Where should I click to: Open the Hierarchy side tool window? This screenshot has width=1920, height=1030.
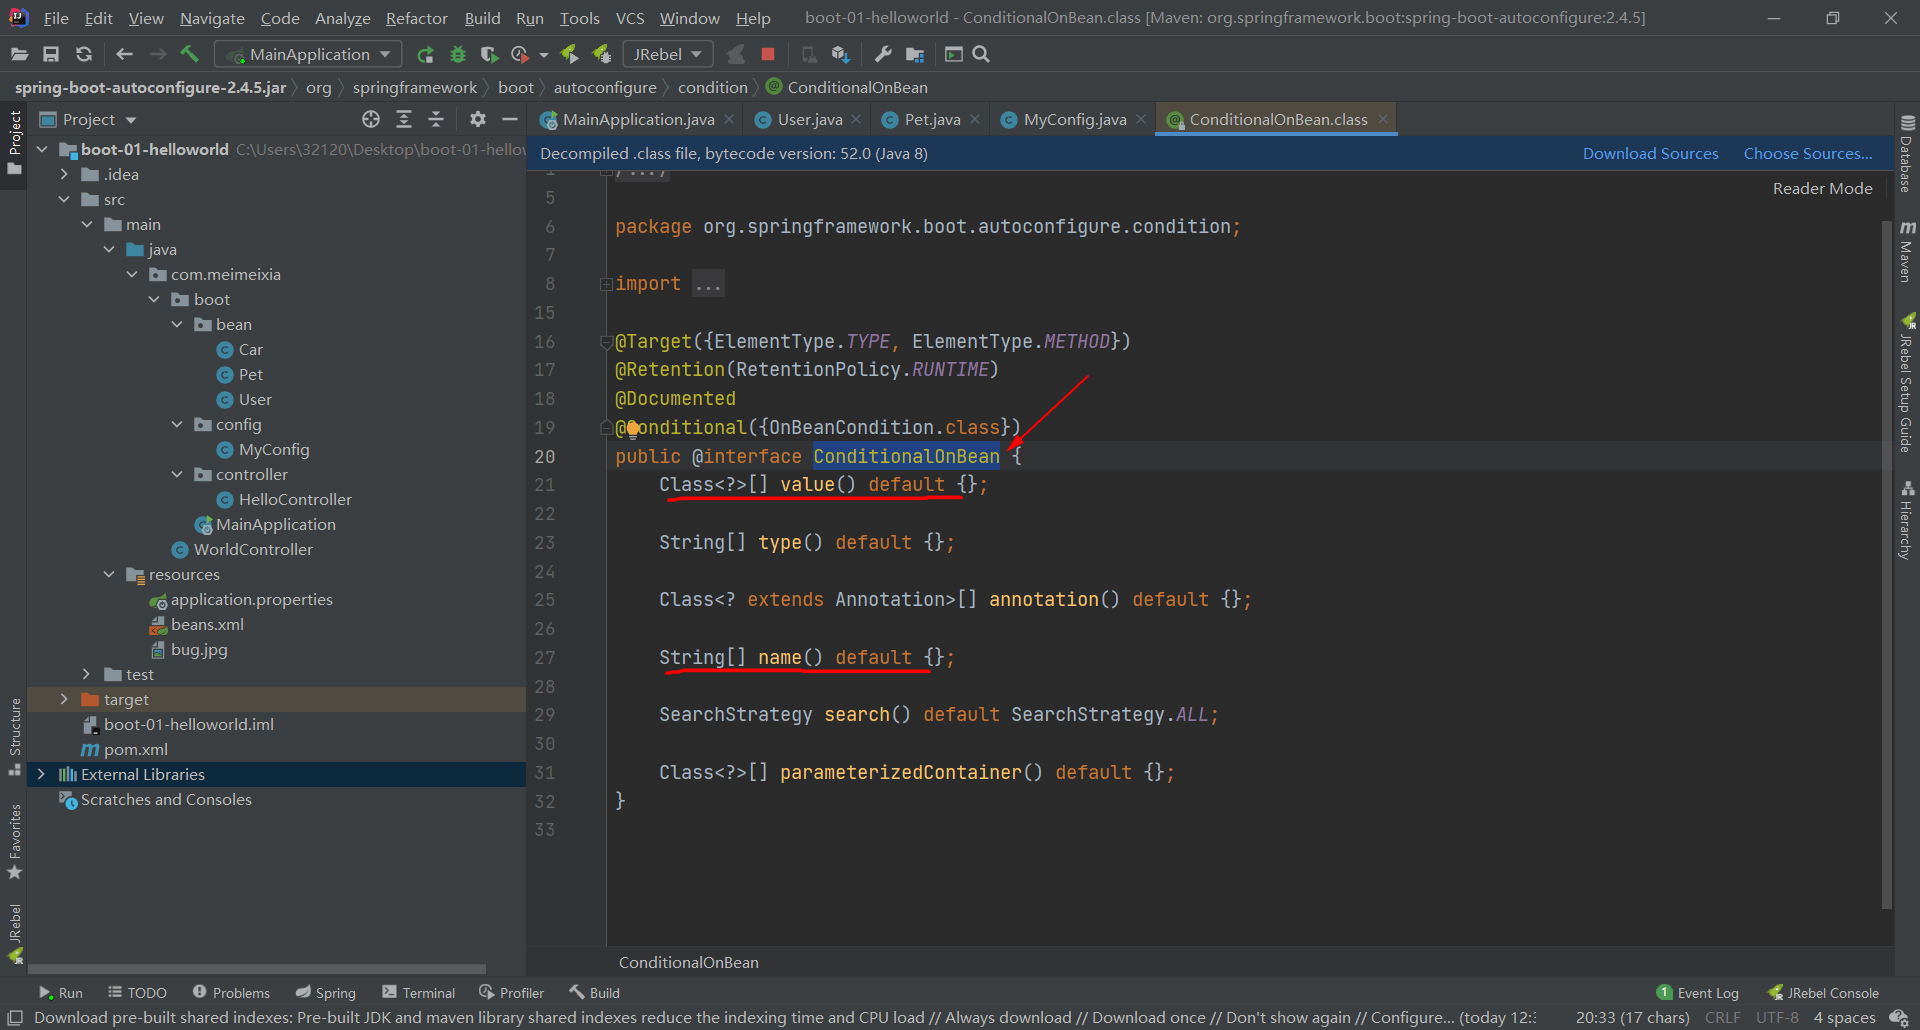(1907, 520)
